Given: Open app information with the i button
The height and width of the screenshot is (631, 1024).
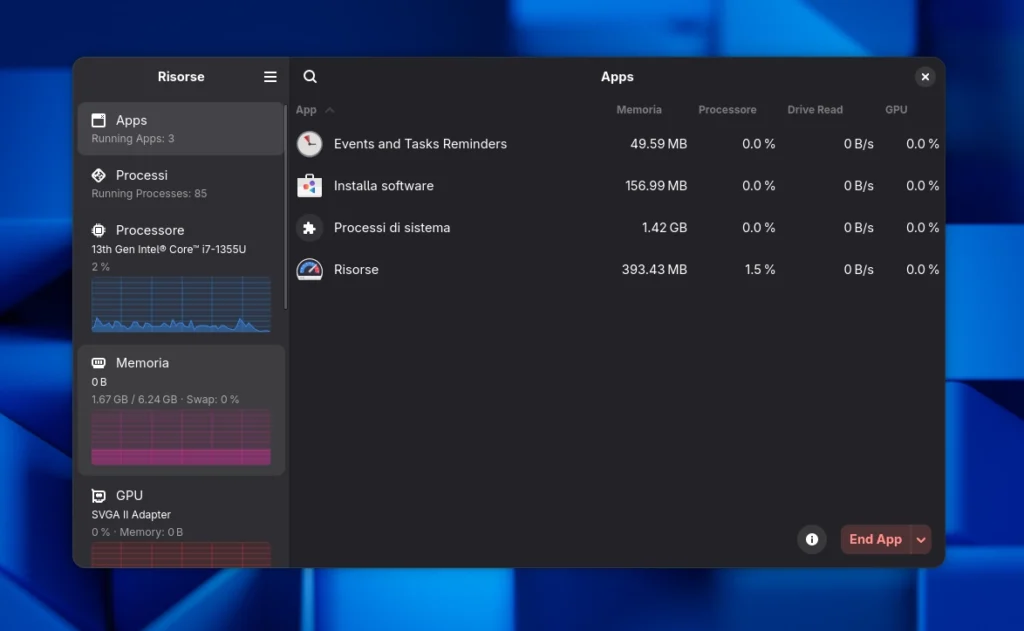Looking at the screenshot, I should click(x=812, y=539).
